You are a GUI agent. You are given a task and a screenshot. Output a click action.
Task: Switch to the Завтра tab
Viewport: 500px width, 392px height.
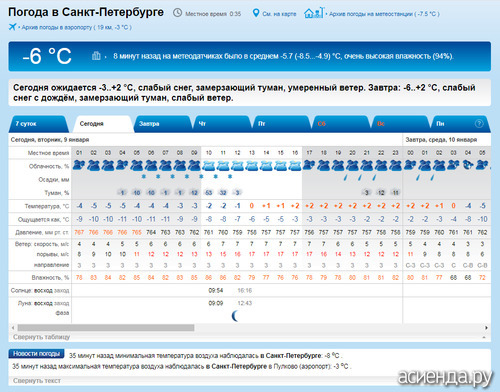tap(162, 124)
